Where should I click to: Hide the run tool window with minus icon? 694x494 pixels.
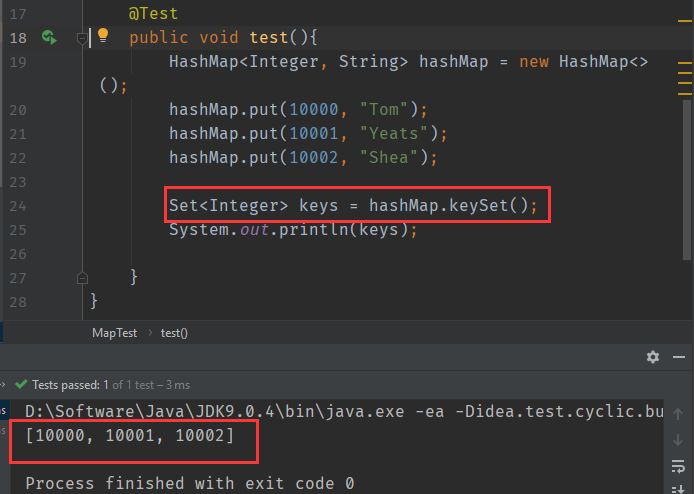tap(679, 357)
